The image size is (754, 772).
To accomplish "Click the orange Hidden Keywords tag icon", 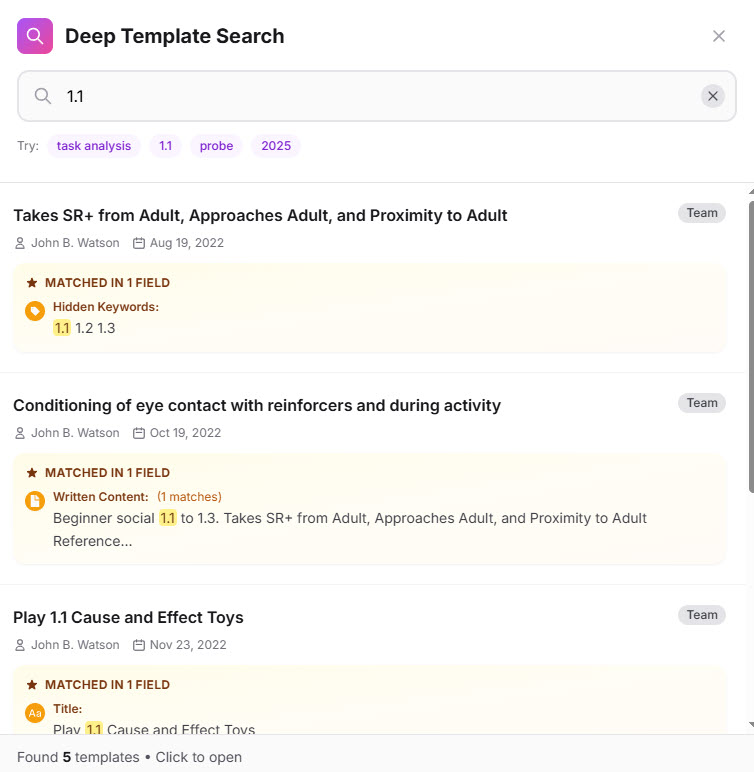I will (35, 311).
